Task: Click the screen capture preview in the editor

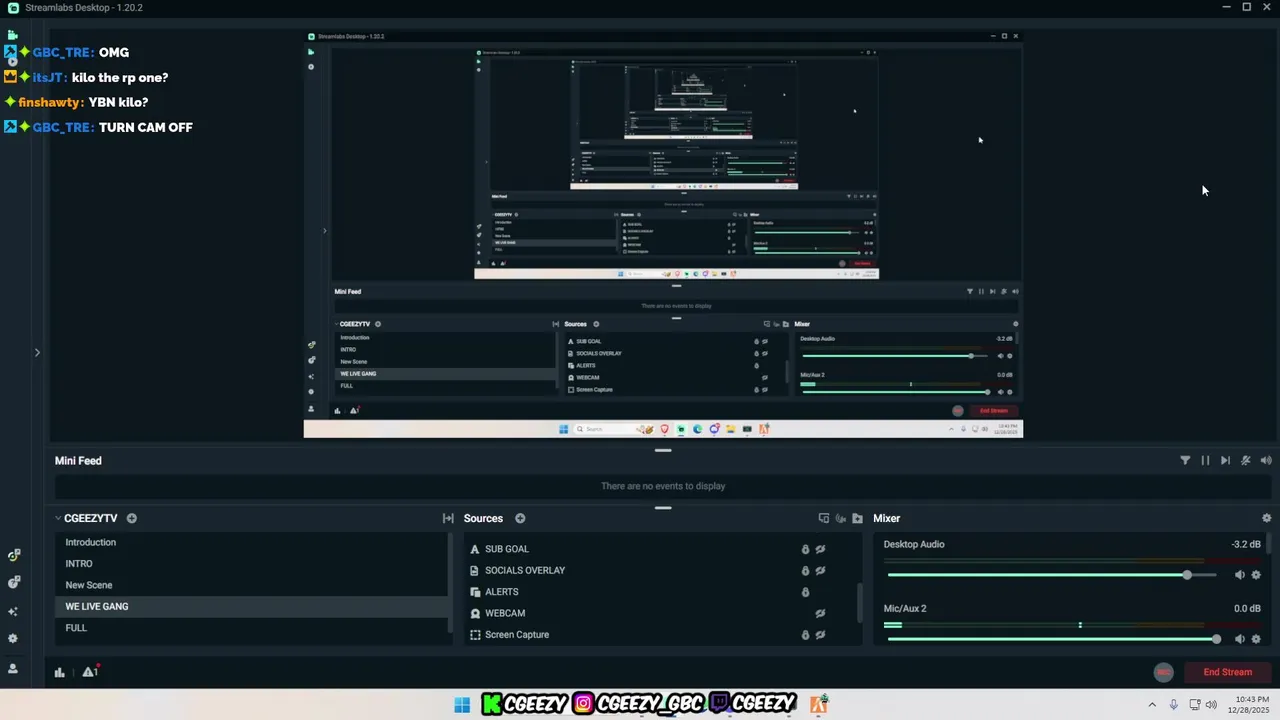Action: (x=663, y=234)
